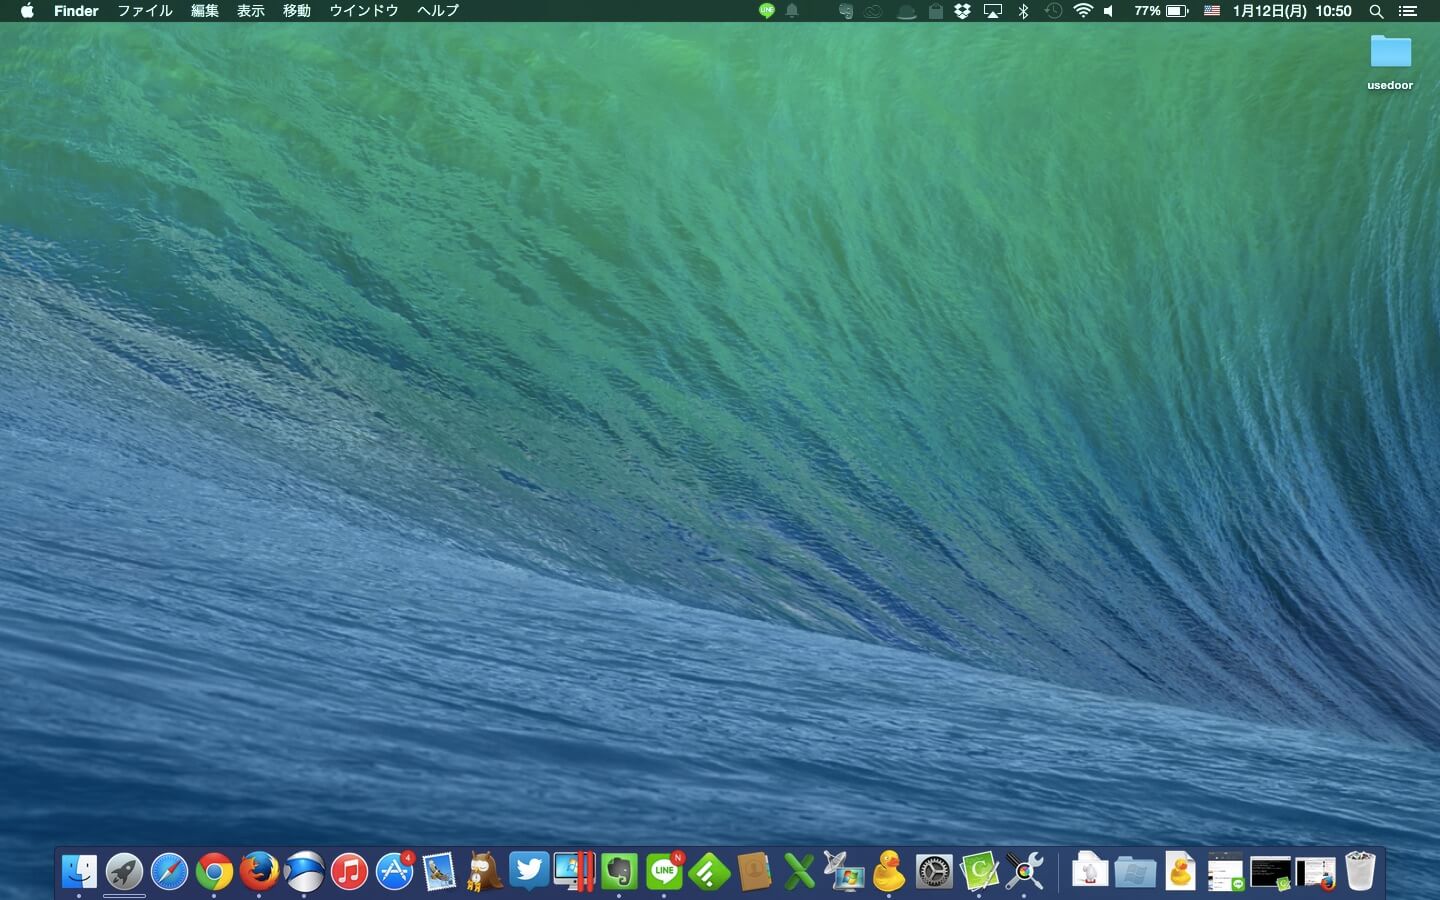Open Firefox from the Dock
Image resolution: width=1440 pixels, height=900 pixels.
(x=259, y=871)
